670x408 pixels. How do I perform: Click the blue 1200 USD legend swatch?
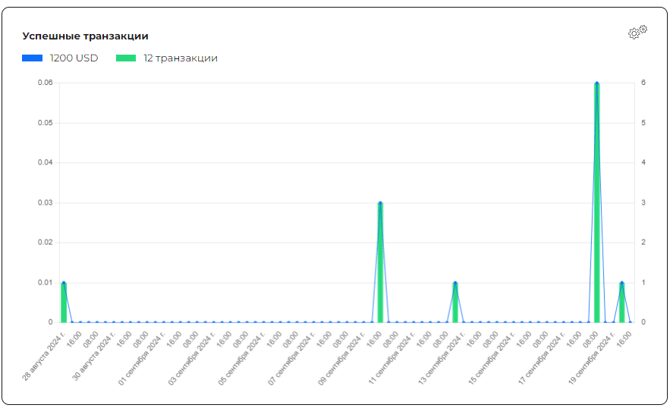click(32, 58)
